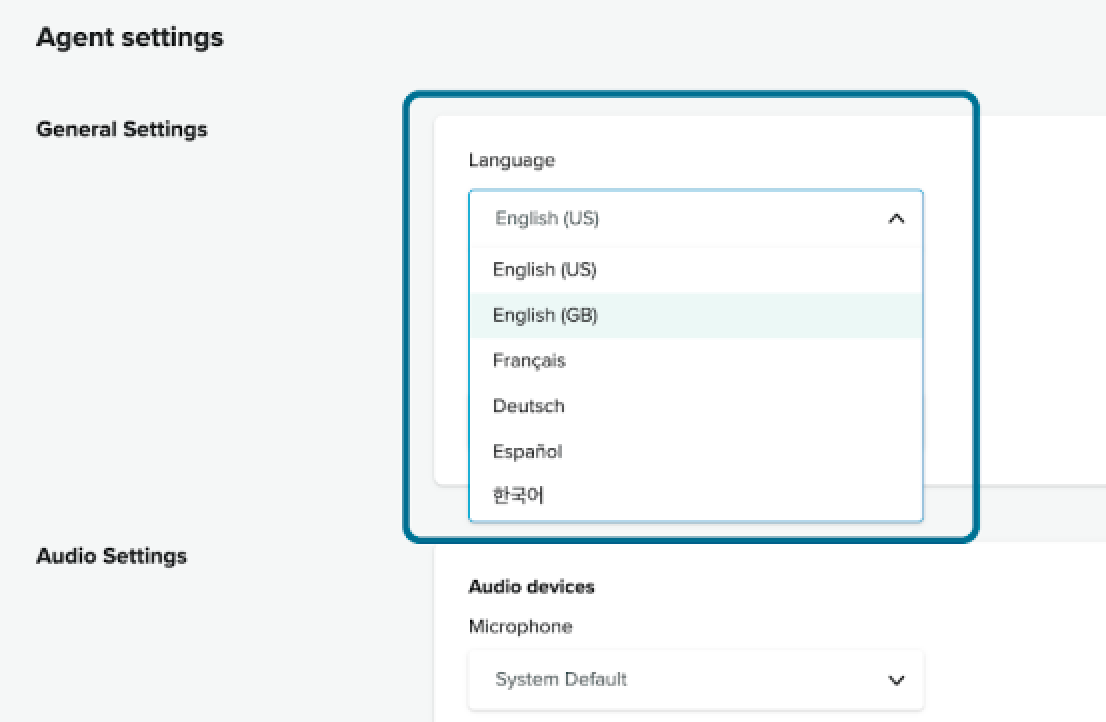
Task: Collapse the Language list with the up chevron
Action: pos(896,218)
